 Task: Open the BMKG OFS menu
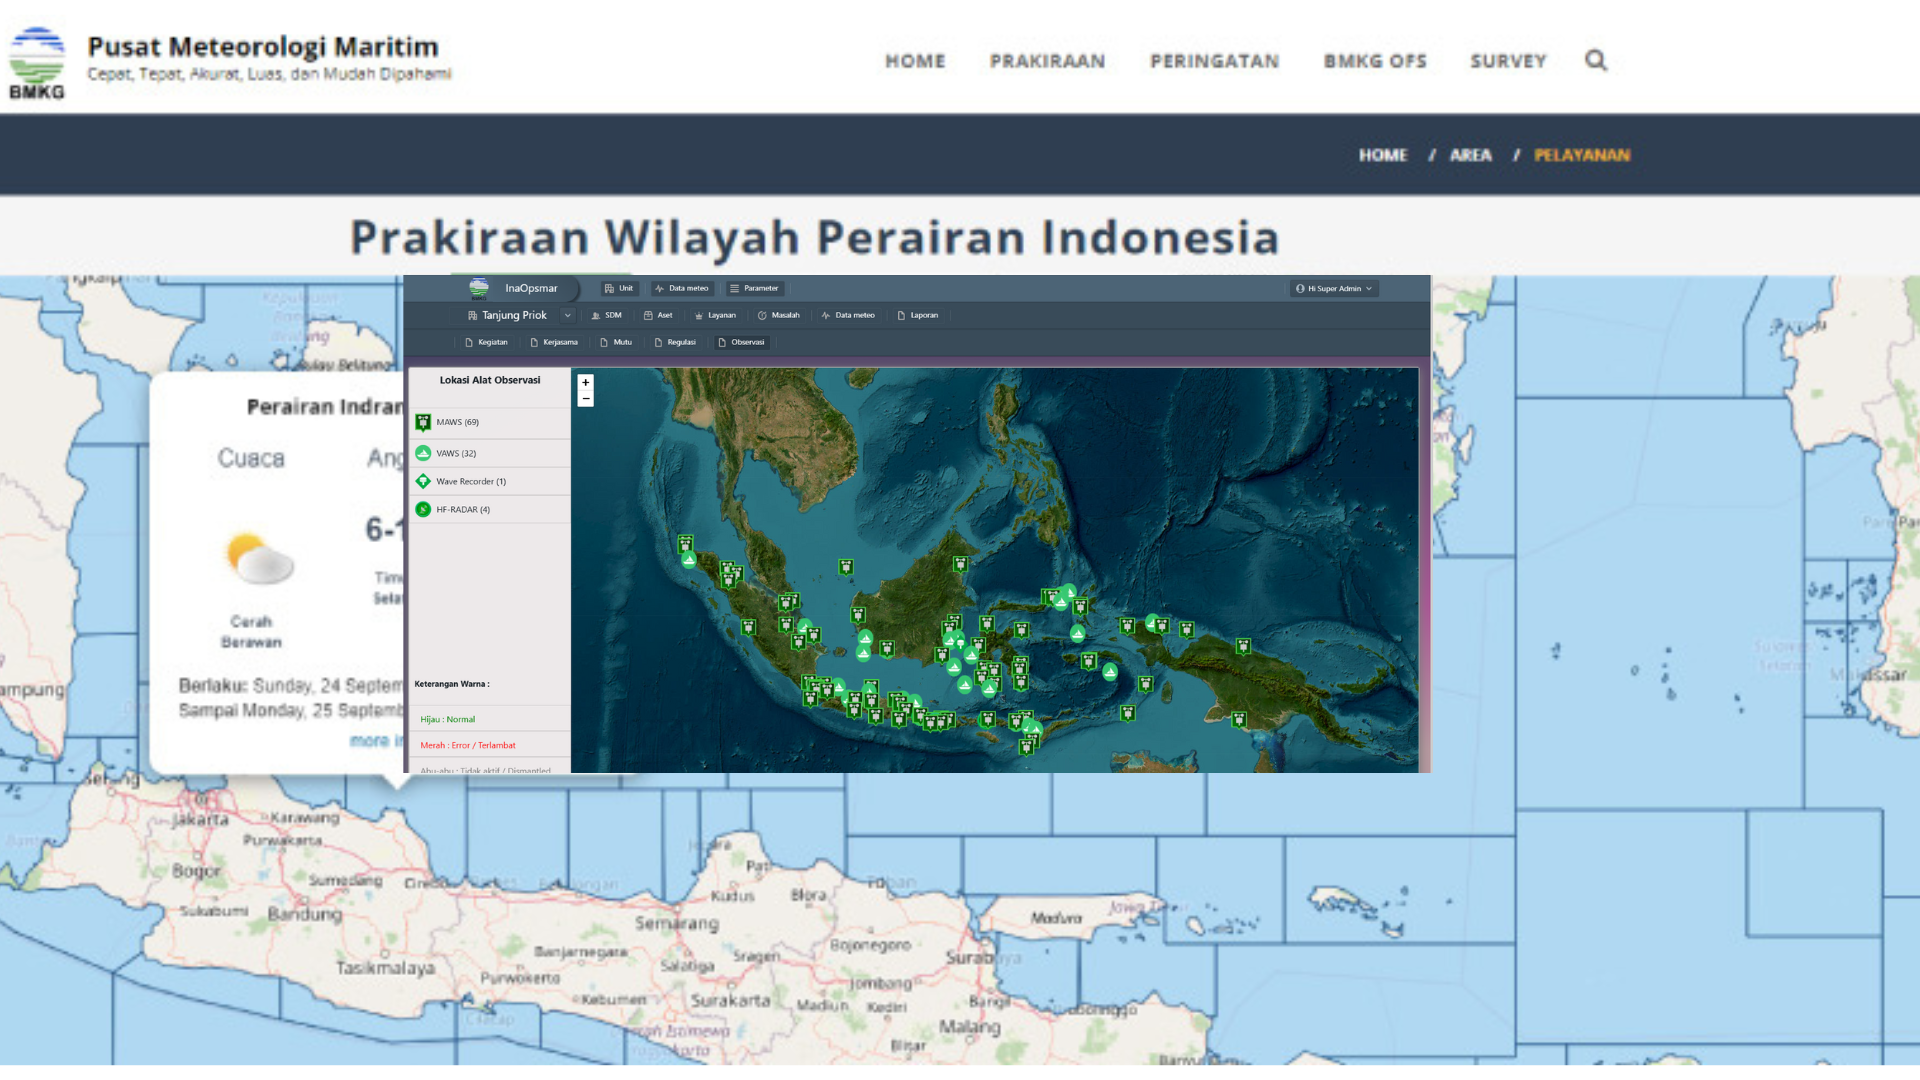1375,61
